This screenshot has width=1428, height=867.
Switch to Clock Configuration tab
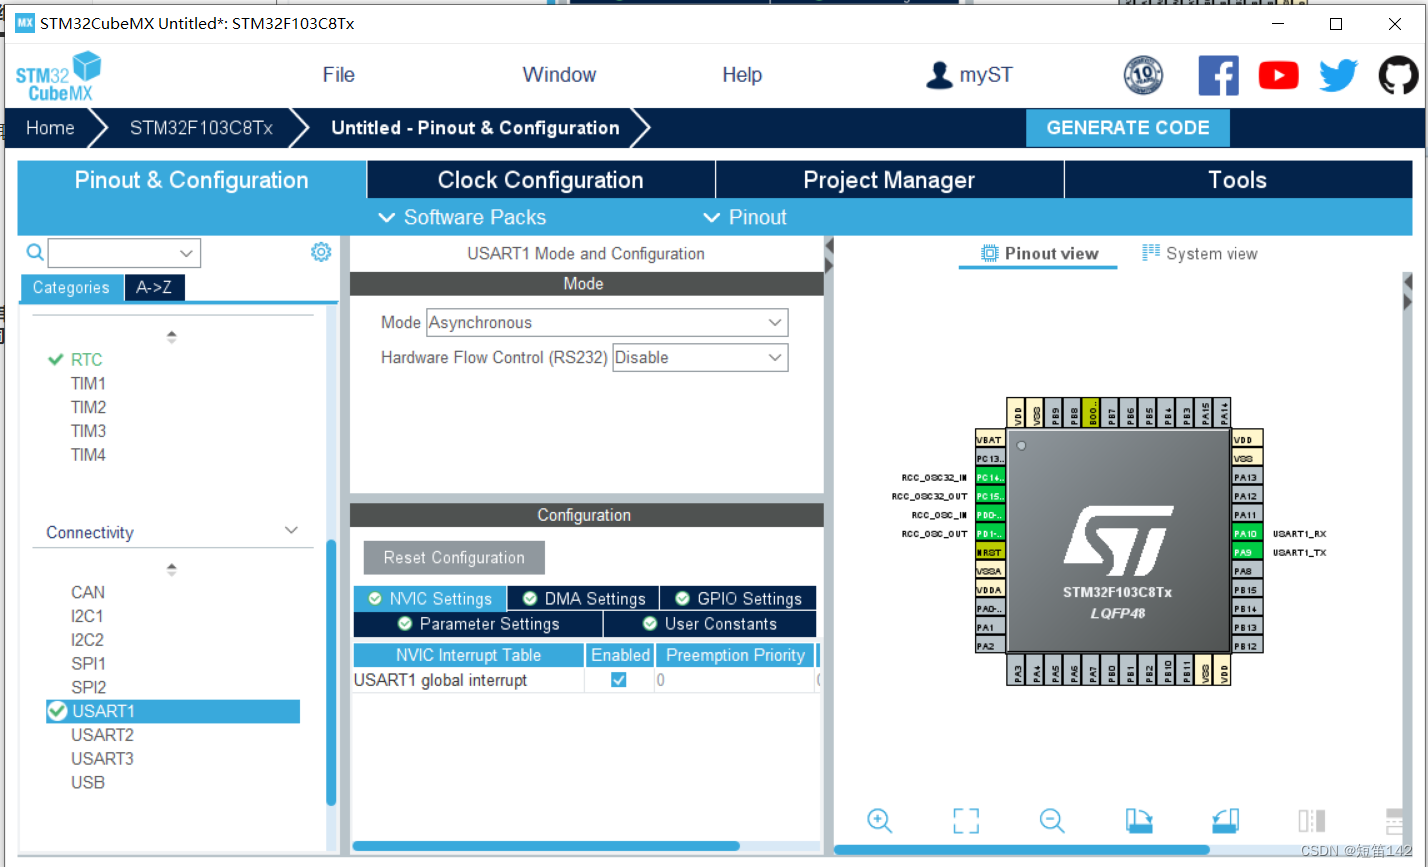tap(541, 180)
